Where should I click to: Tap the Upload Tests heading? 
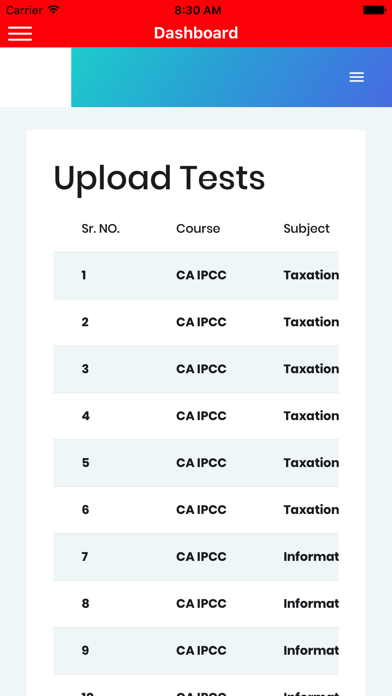159,178
